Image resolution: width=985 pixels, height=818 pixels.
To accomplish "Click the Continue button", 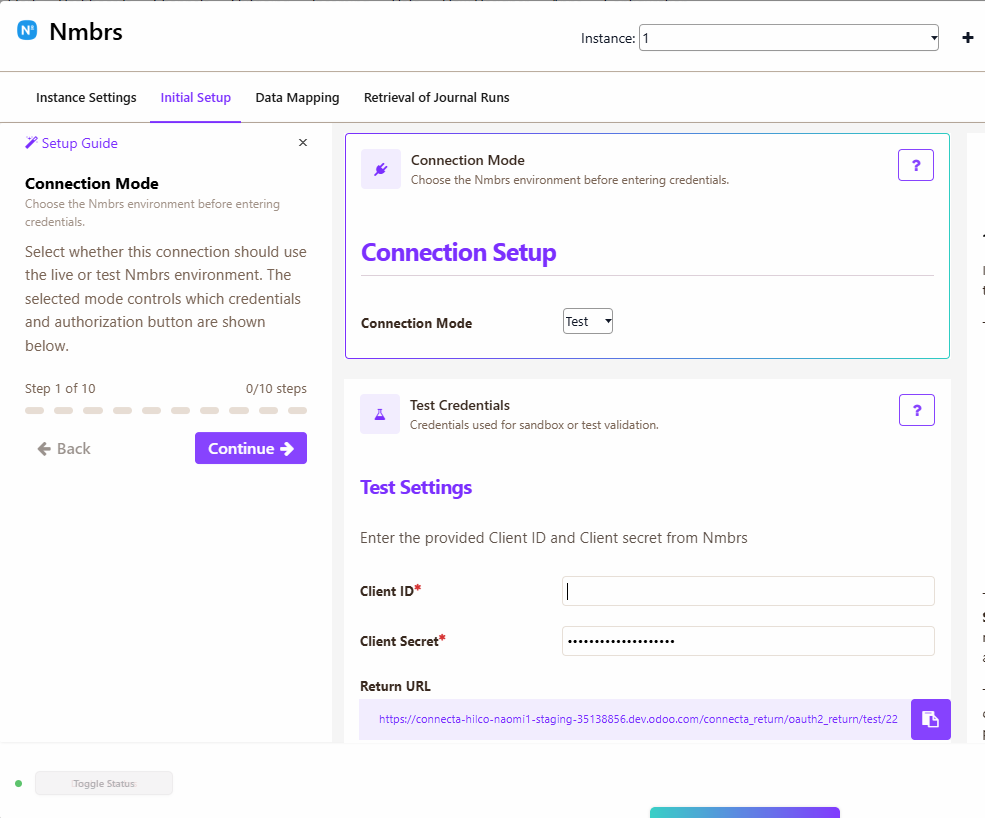I will (x=251, y=448).
